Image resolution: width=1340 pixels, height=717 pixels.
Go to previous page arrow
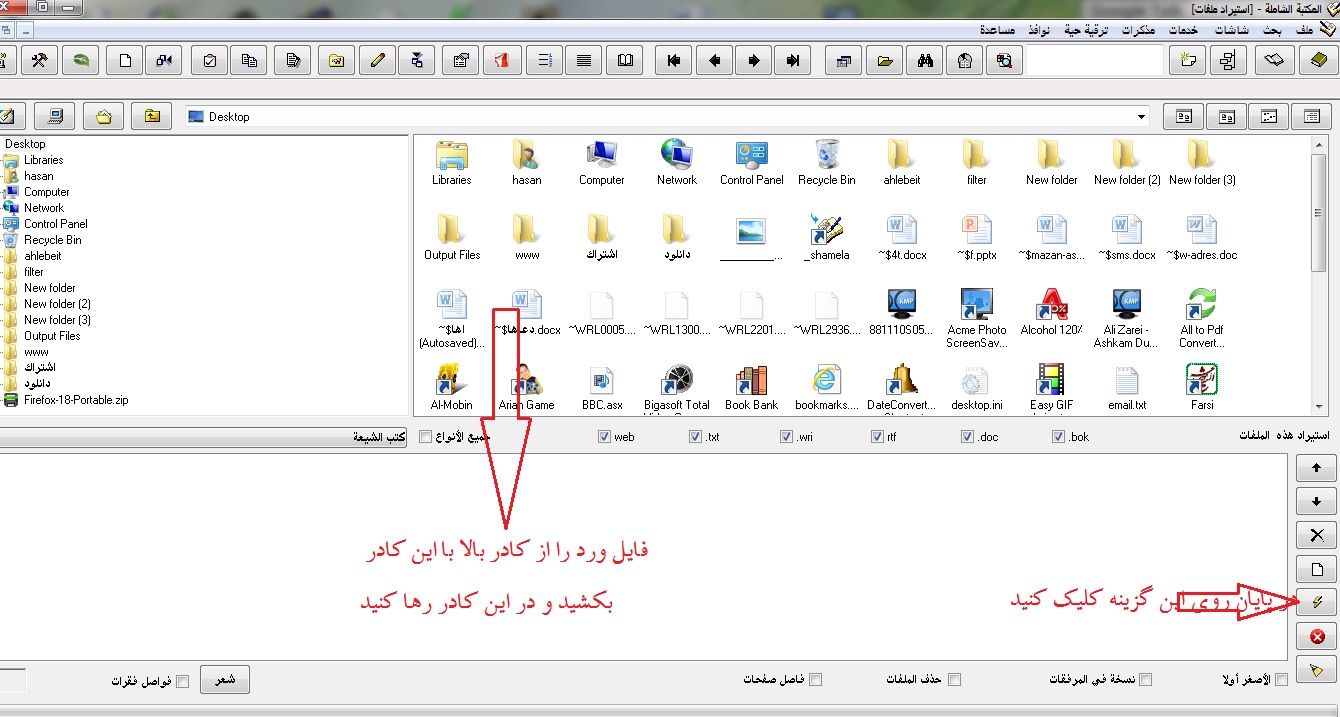pyautogui.click(x=714, y=60)
